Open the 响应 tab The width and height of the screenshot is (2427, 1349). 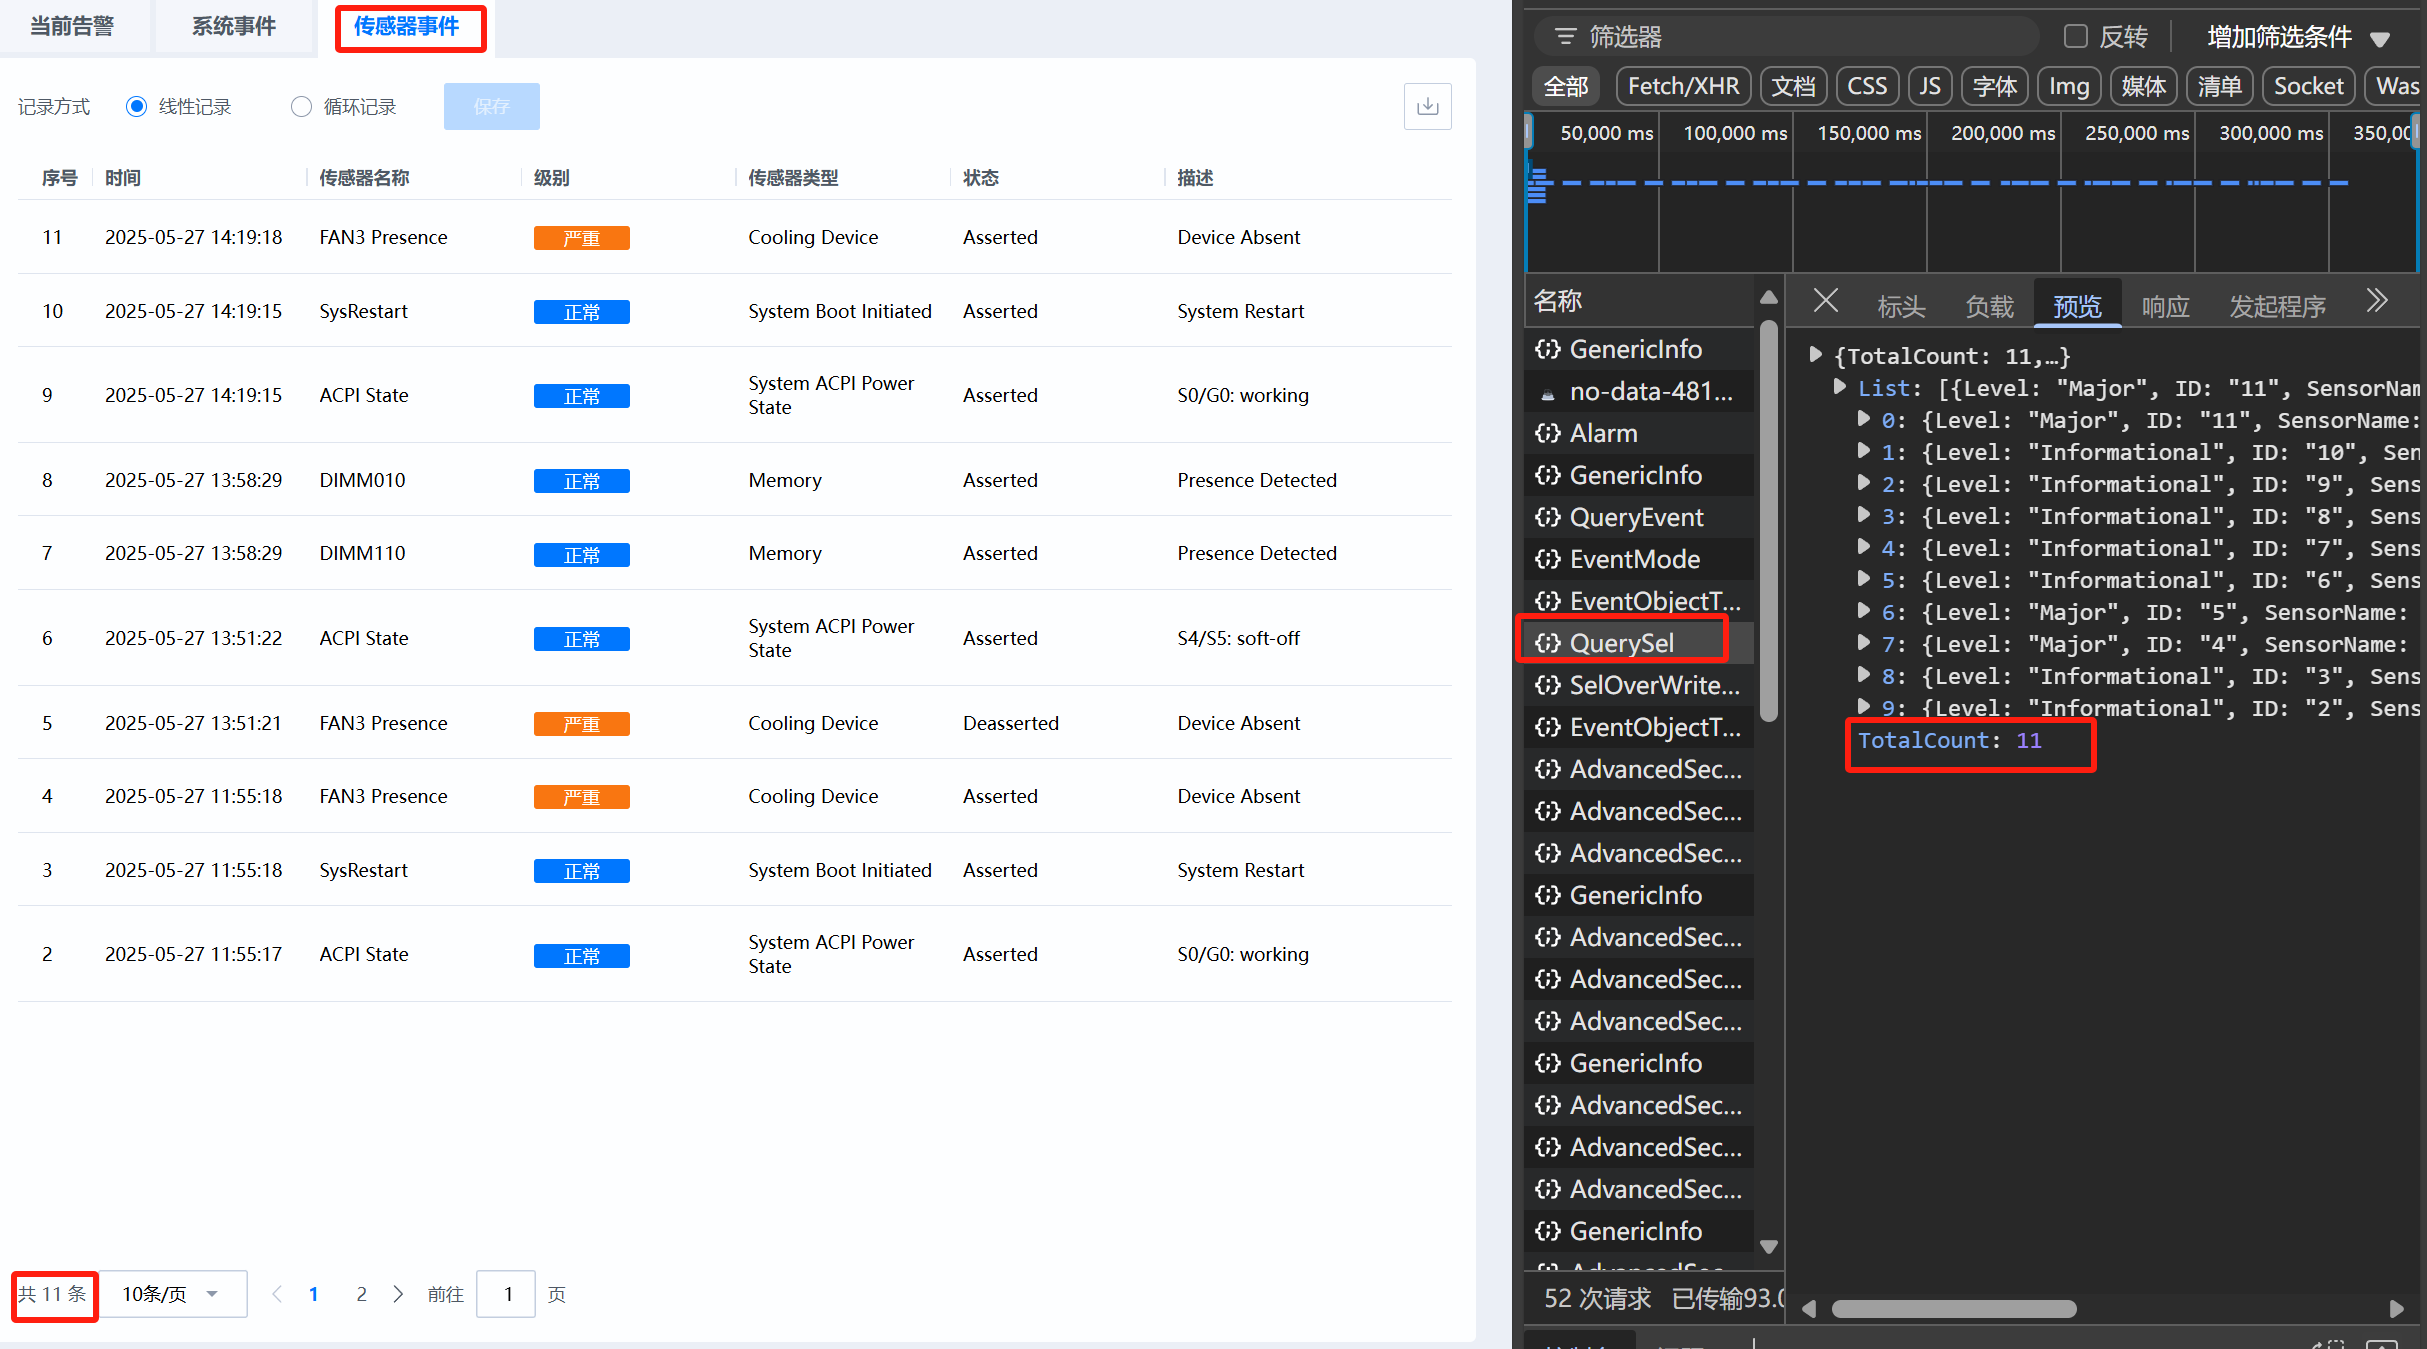pos(2165,306)
